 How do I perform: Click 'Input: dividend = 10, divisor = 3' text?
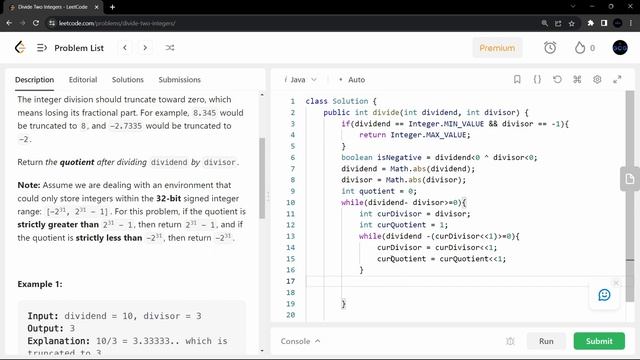tap(114, 316)
